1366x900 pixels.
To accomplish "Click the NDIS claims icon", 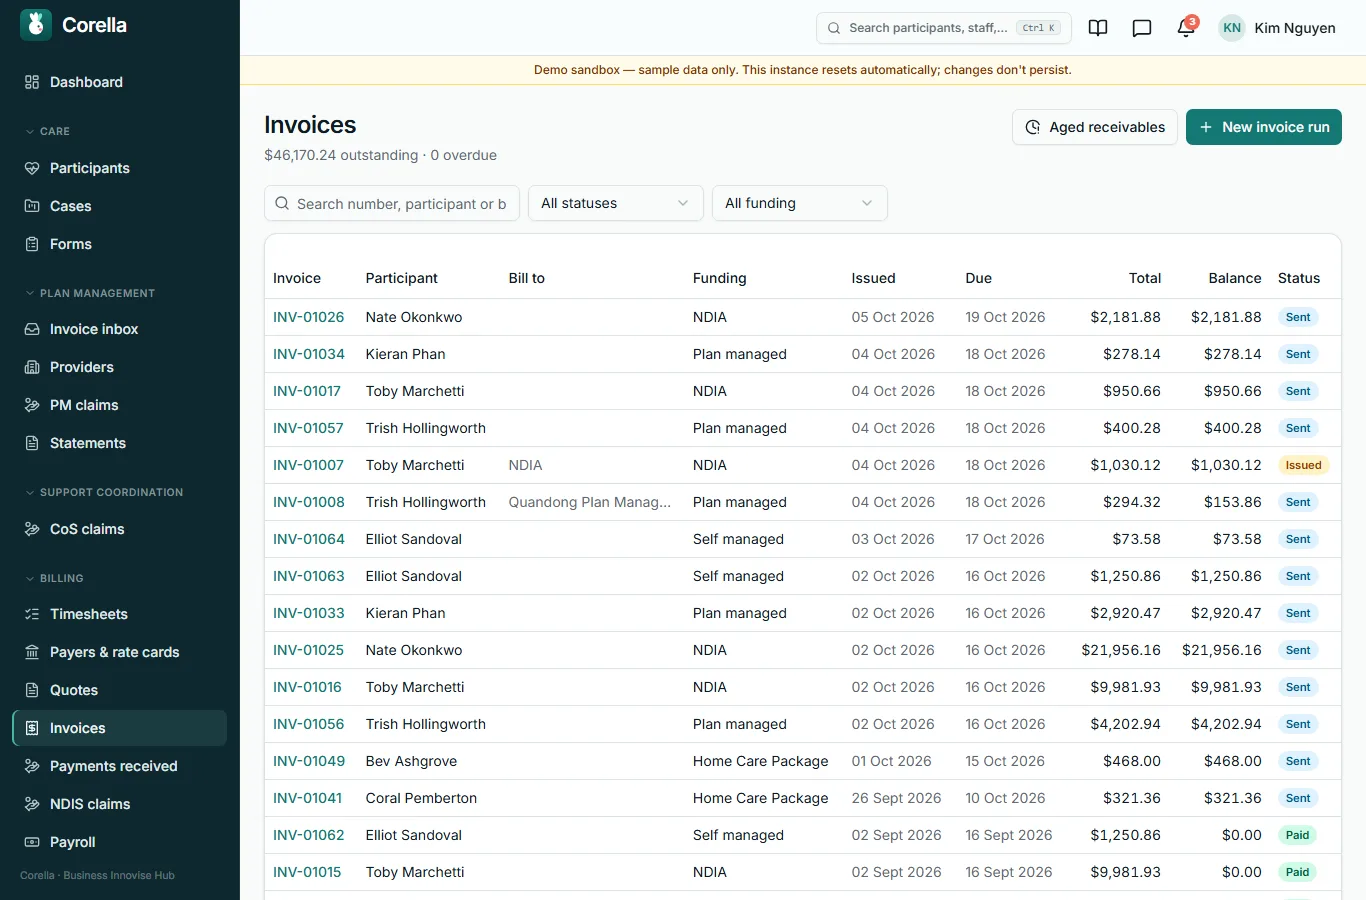I will [x=32, y=804].
